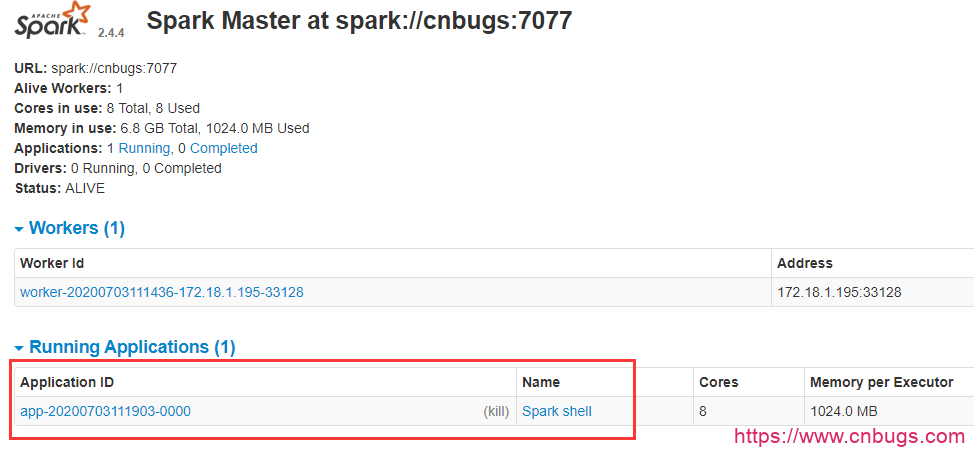Open worker-20200703111436-172.18.1.195-33128 link
974x451 pixels.
tap(162, 292)
